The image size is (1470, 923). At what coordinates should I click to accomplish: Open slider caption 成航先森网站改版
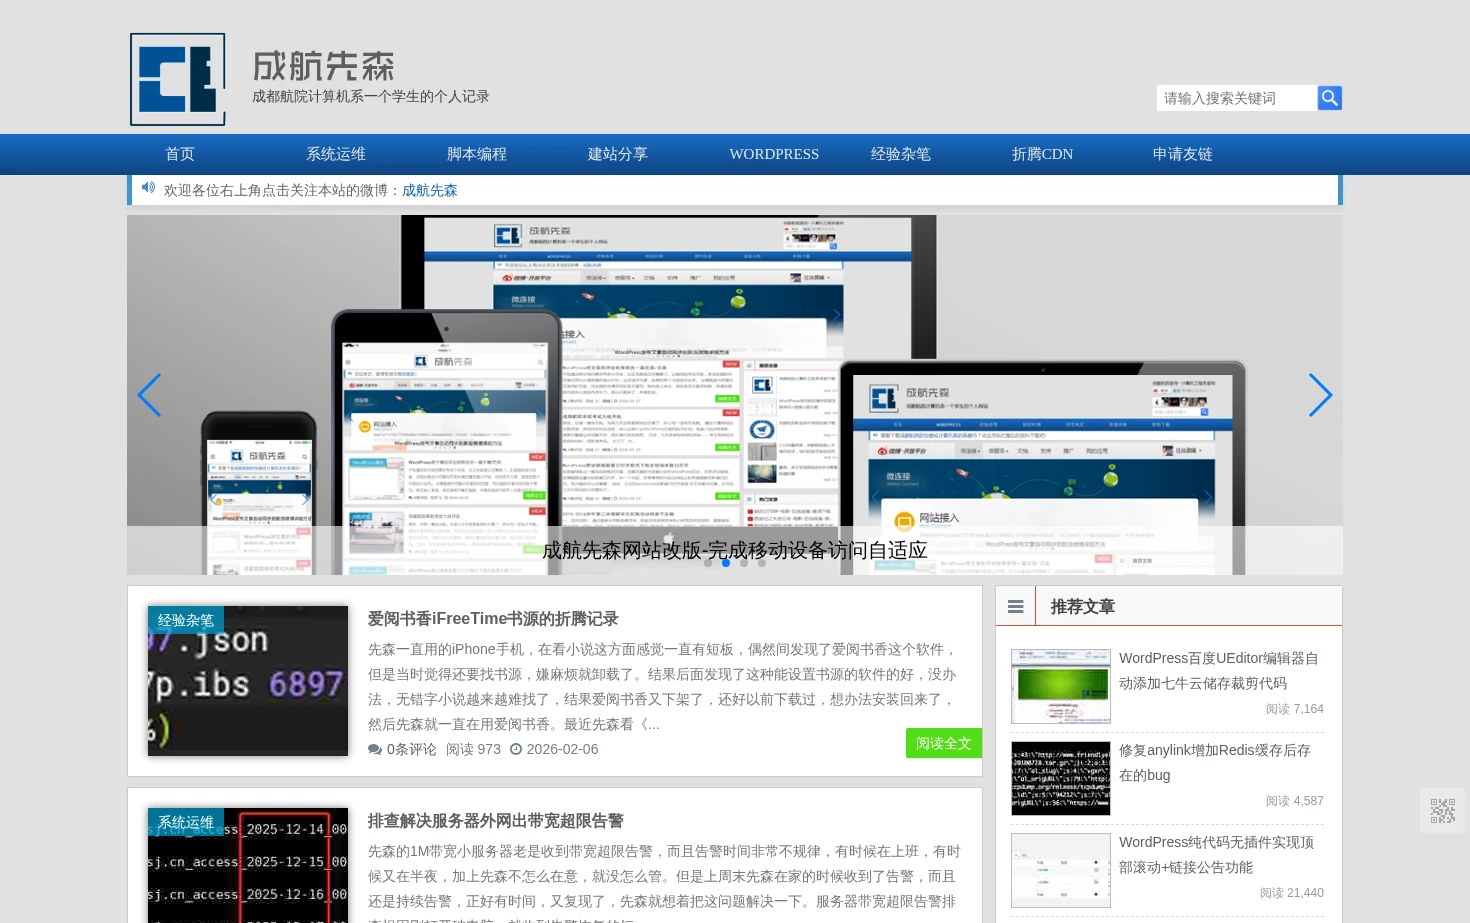tap(735, 550)
